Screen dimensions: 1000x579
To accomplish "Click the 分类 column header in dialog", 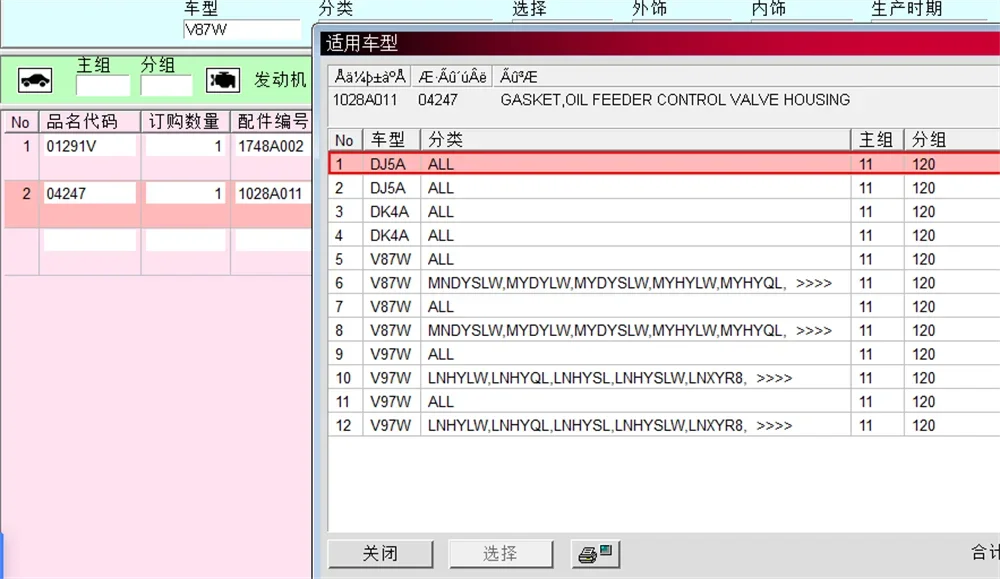I will [x=635, y=140].
